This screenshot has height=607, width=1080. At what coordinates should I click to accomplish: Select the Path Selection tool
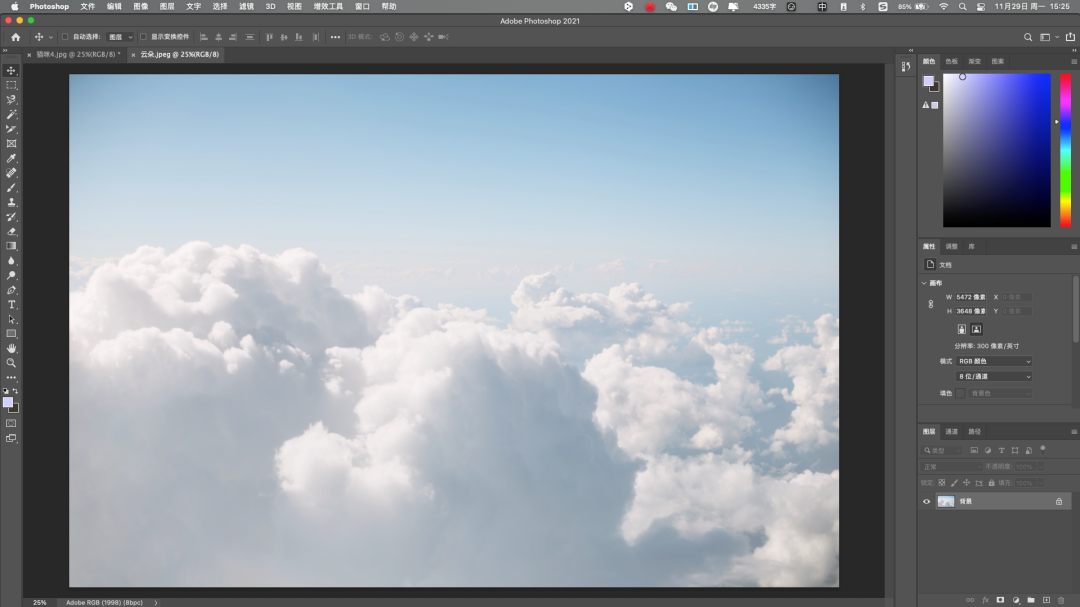coord(12,319)
